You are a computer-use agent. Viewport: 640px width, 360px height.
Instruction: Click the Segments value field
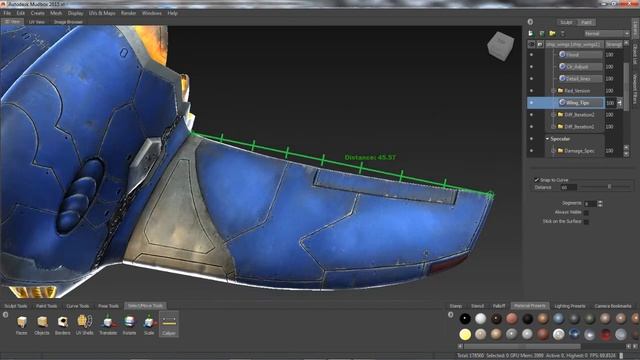(x=590, y=203)
